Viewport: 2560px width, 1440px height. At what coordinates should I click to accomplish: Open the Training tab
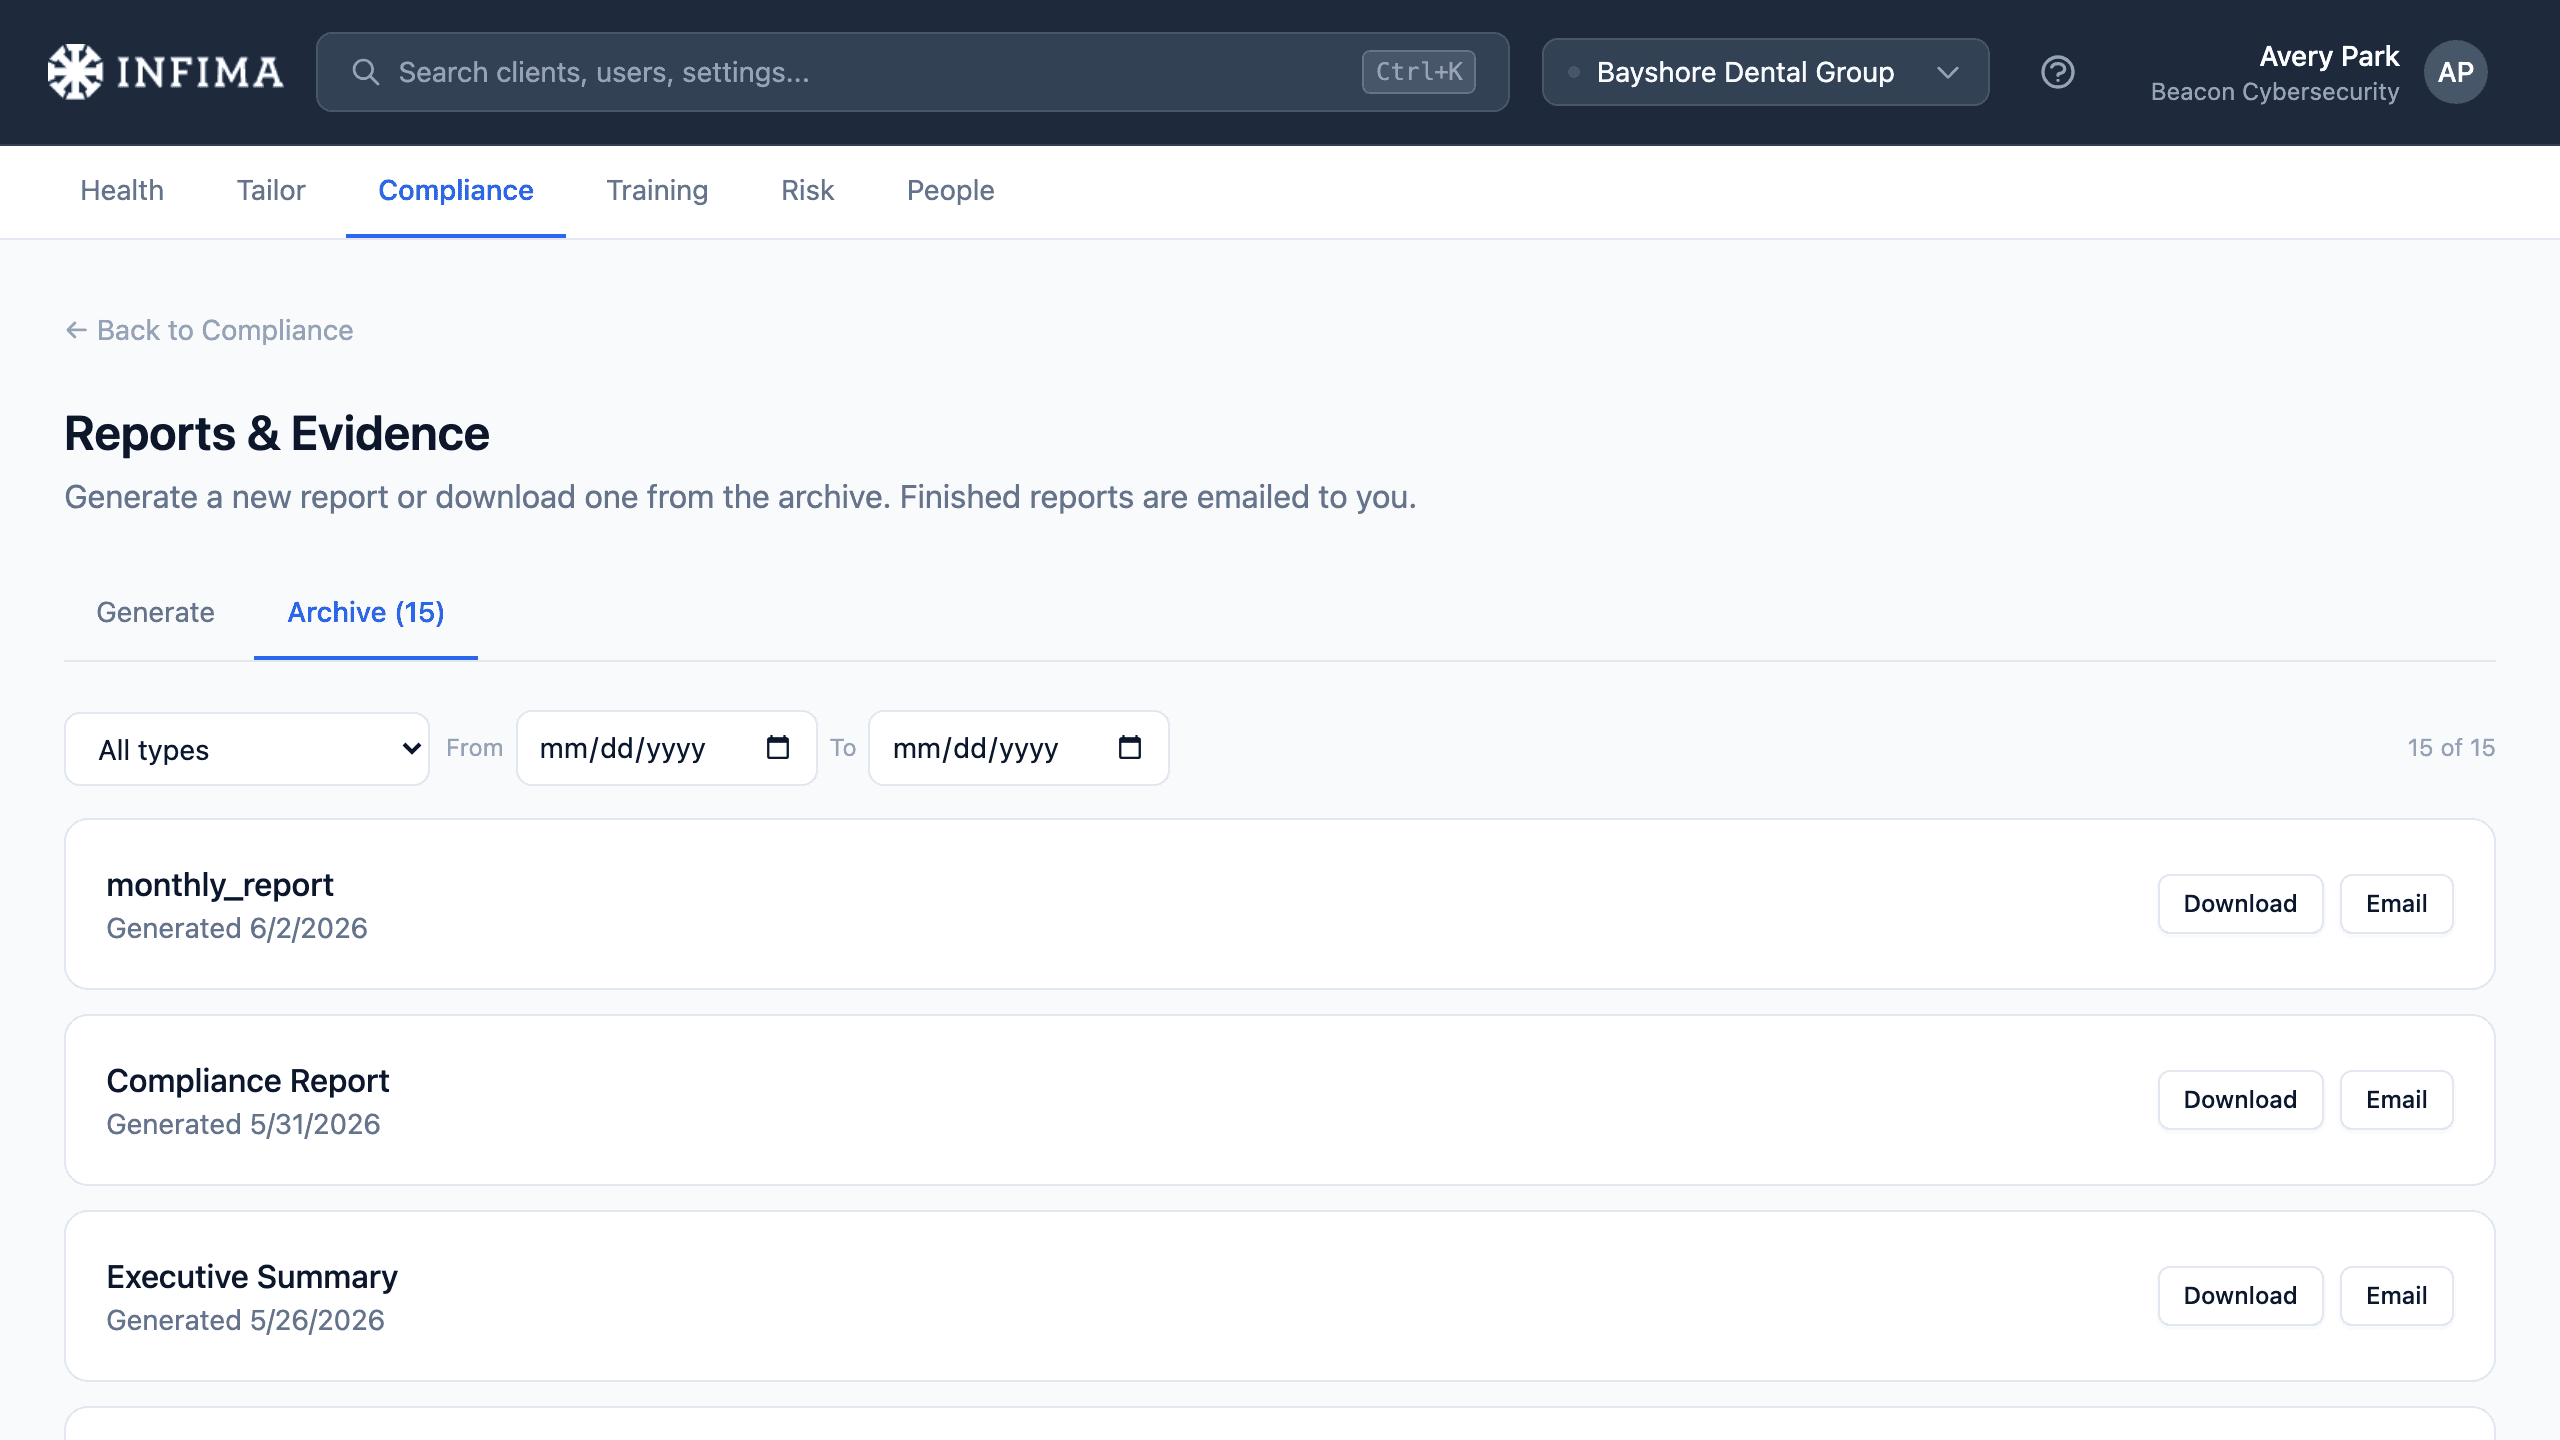657,190
